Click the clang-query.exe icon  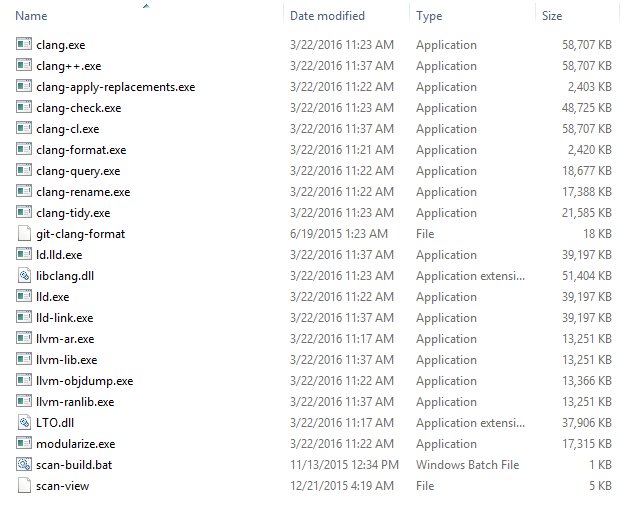24,170
